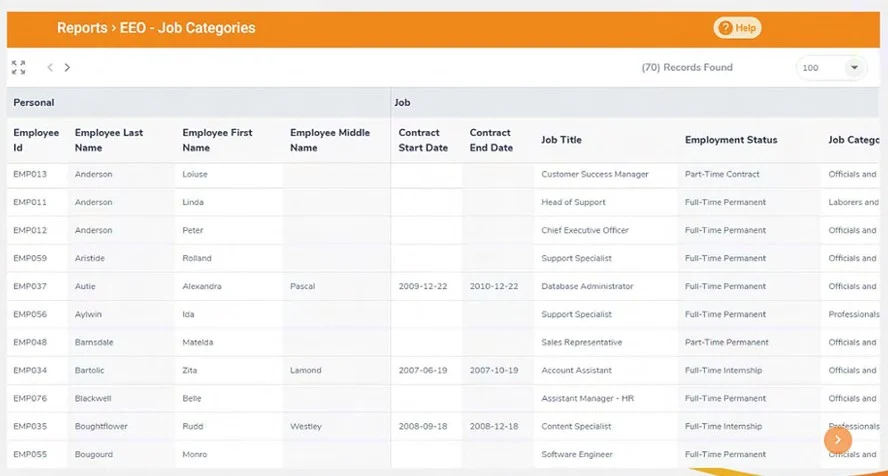The width and height of the screenshot is (888, 476).
Task: Select the EMP076 cell
Action: (x=30, y=398)
